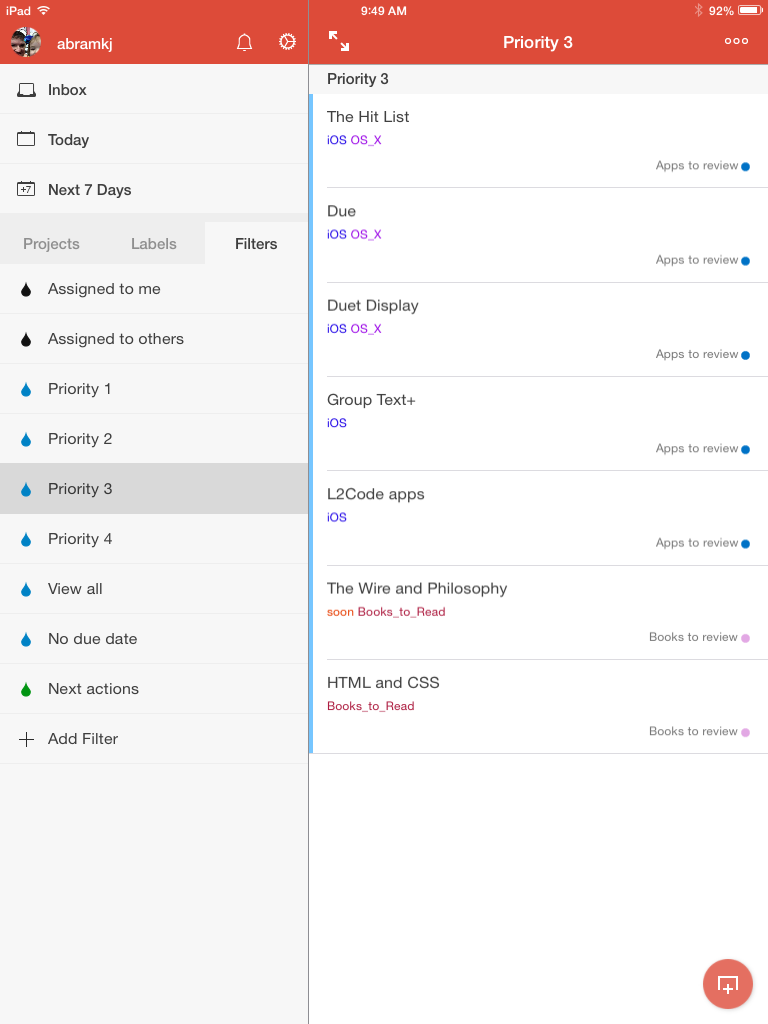
Task: Switch to the Labels tab
Action: point(154,244)
